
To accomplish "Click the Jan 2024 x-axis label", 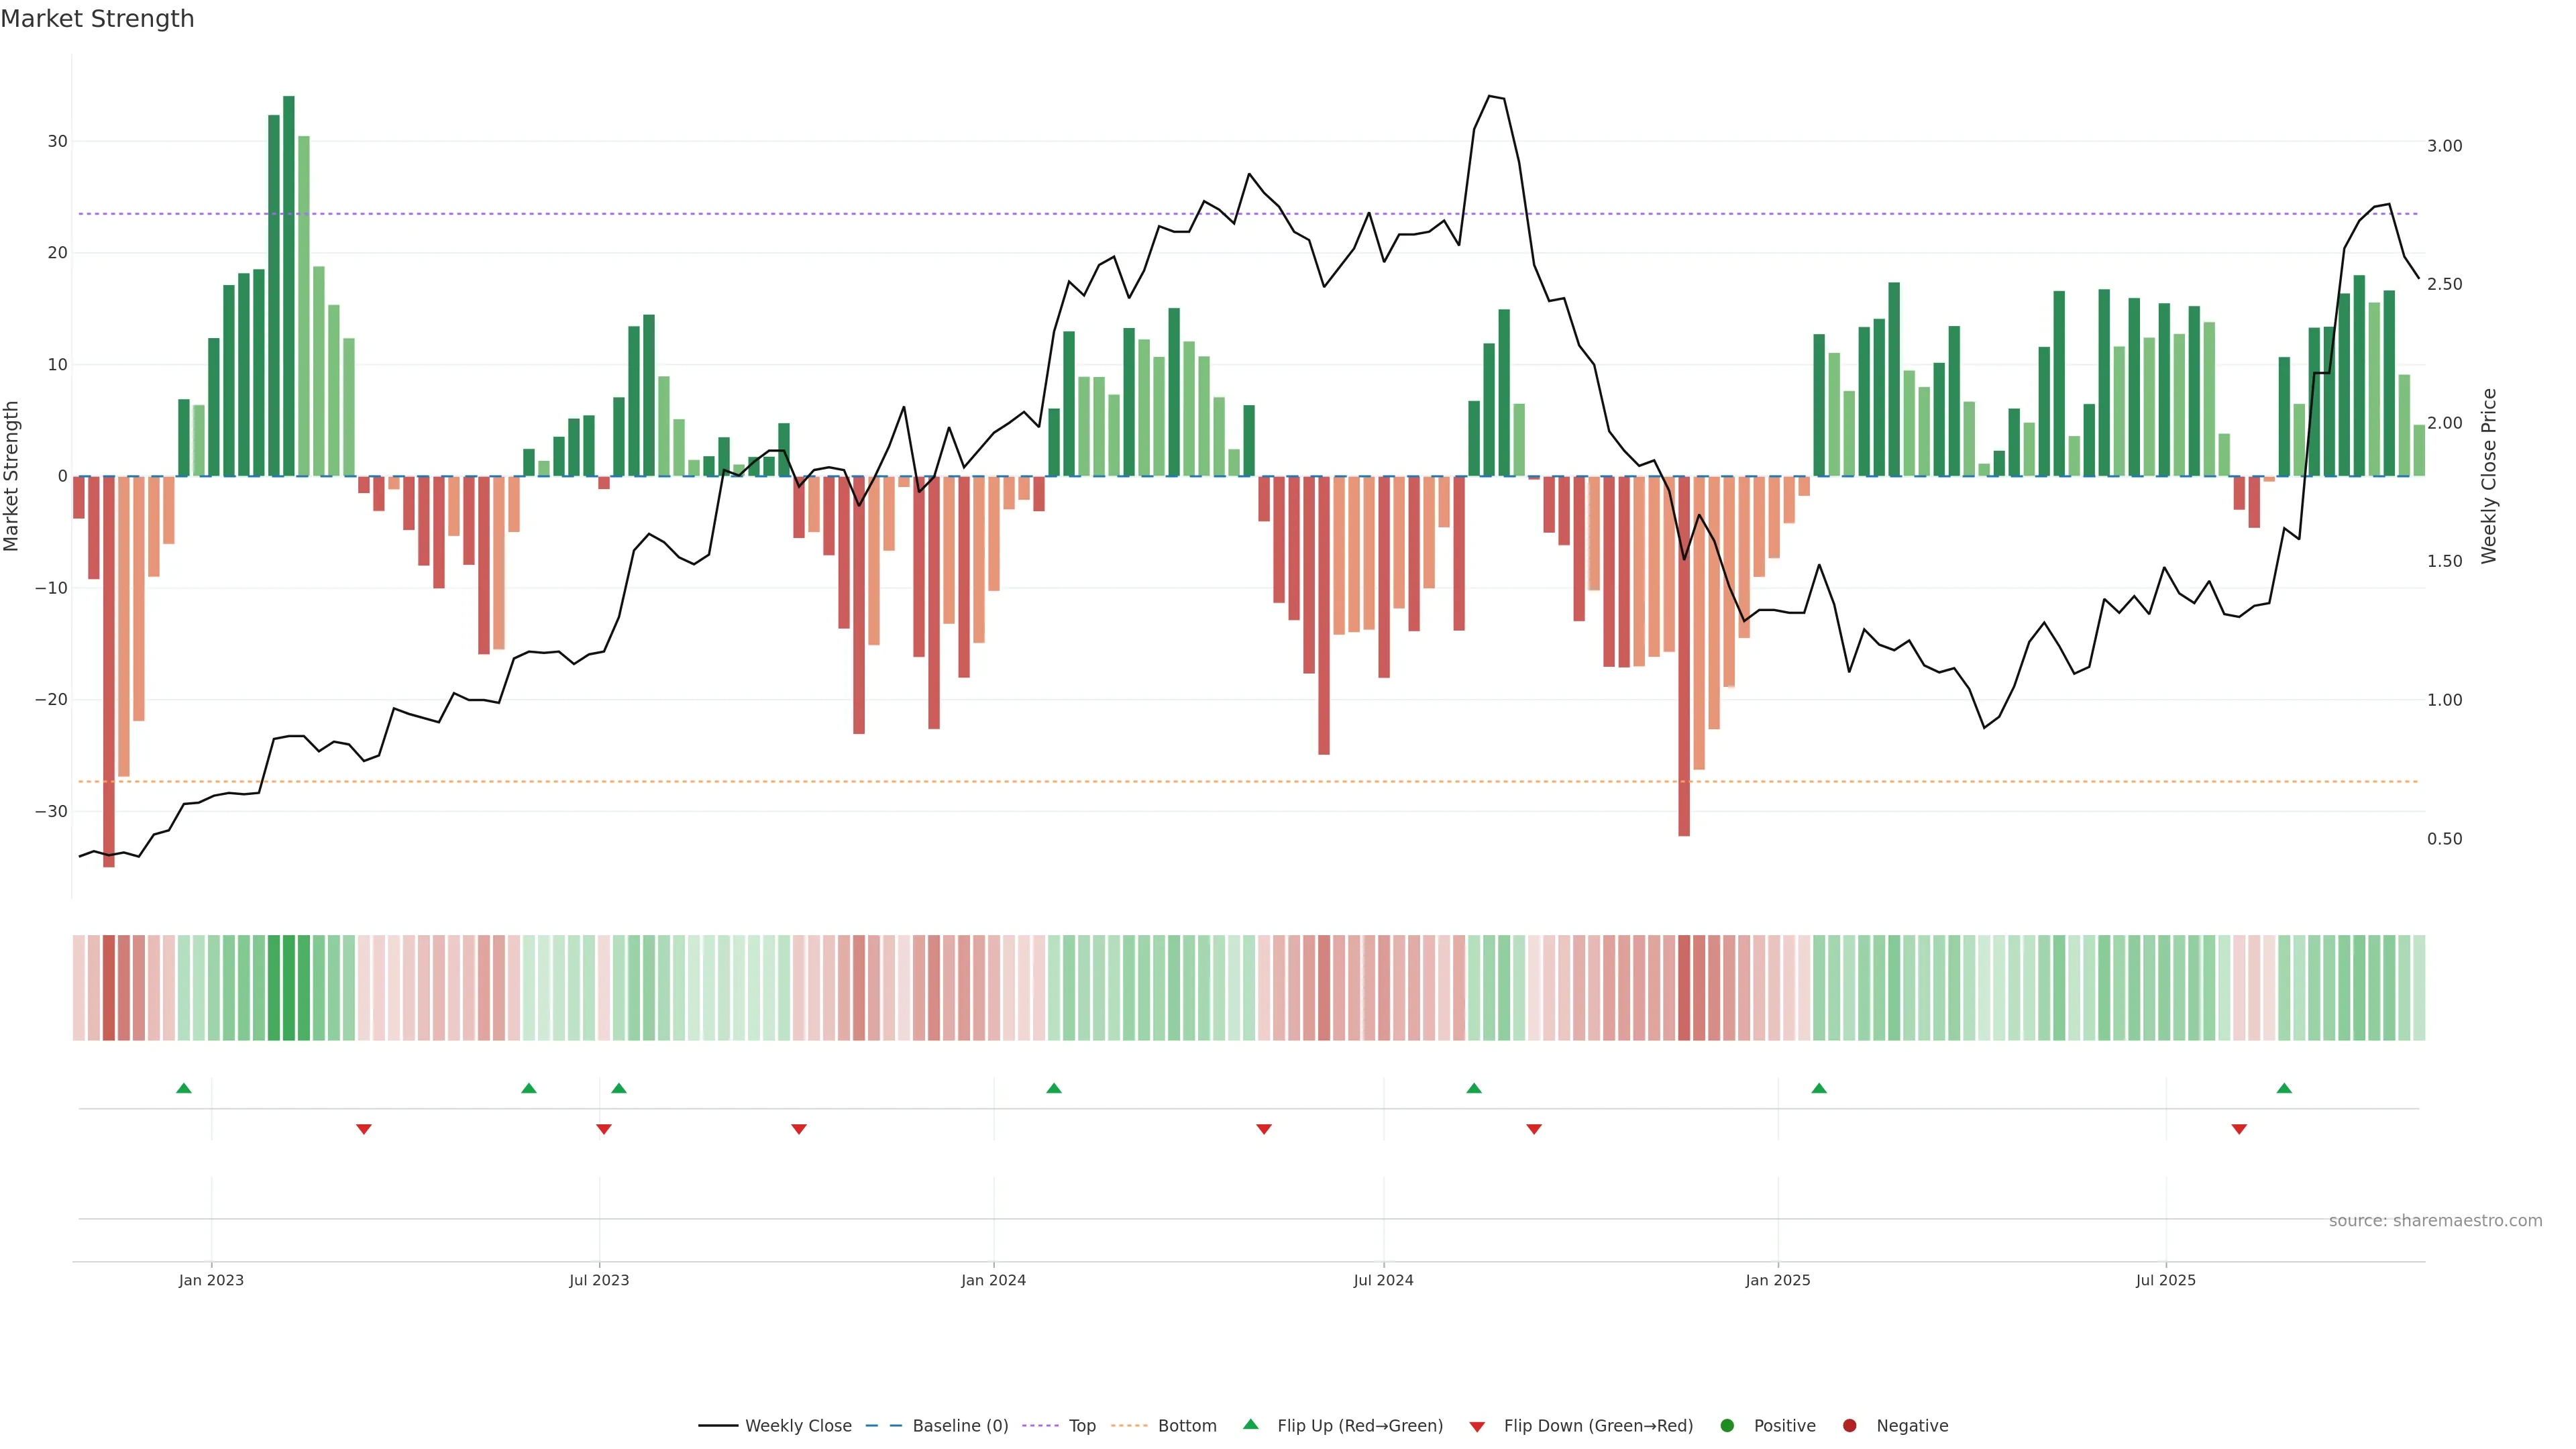I will [x=993, y=1280].
